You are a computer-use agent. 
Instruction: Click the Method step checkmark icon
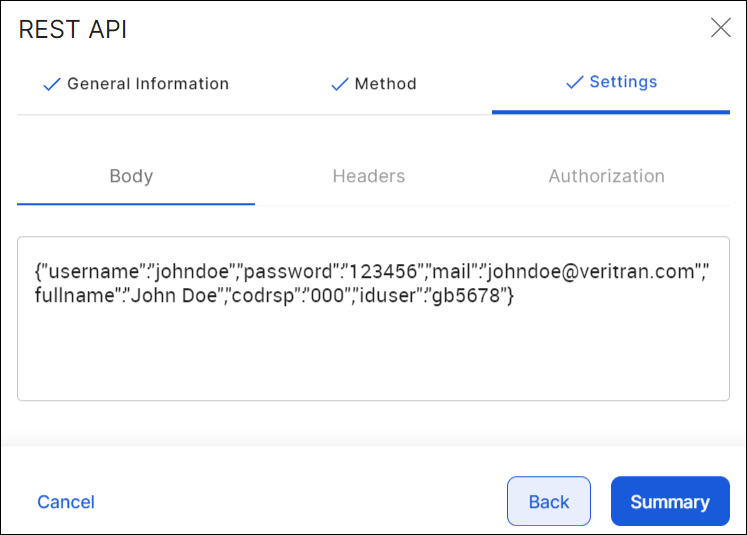click(x=340, y=85)
